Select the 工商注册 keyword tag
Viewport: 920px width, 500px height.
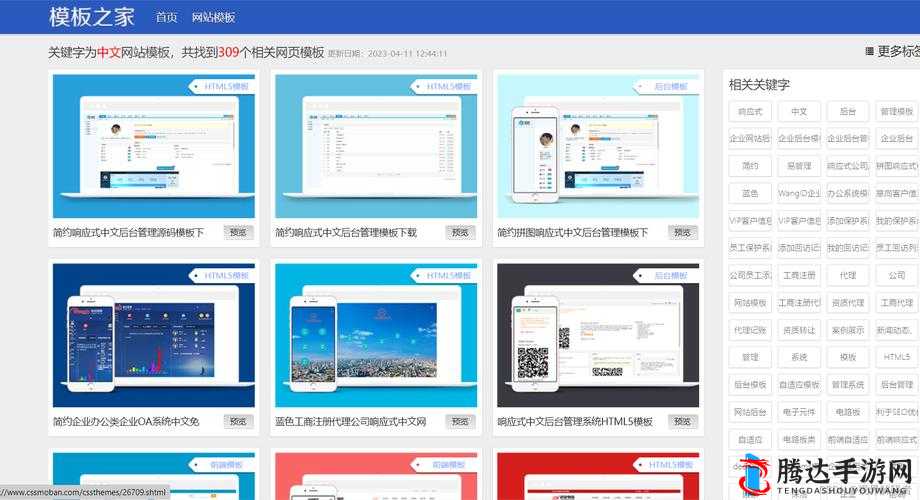(x=799, y=275)
